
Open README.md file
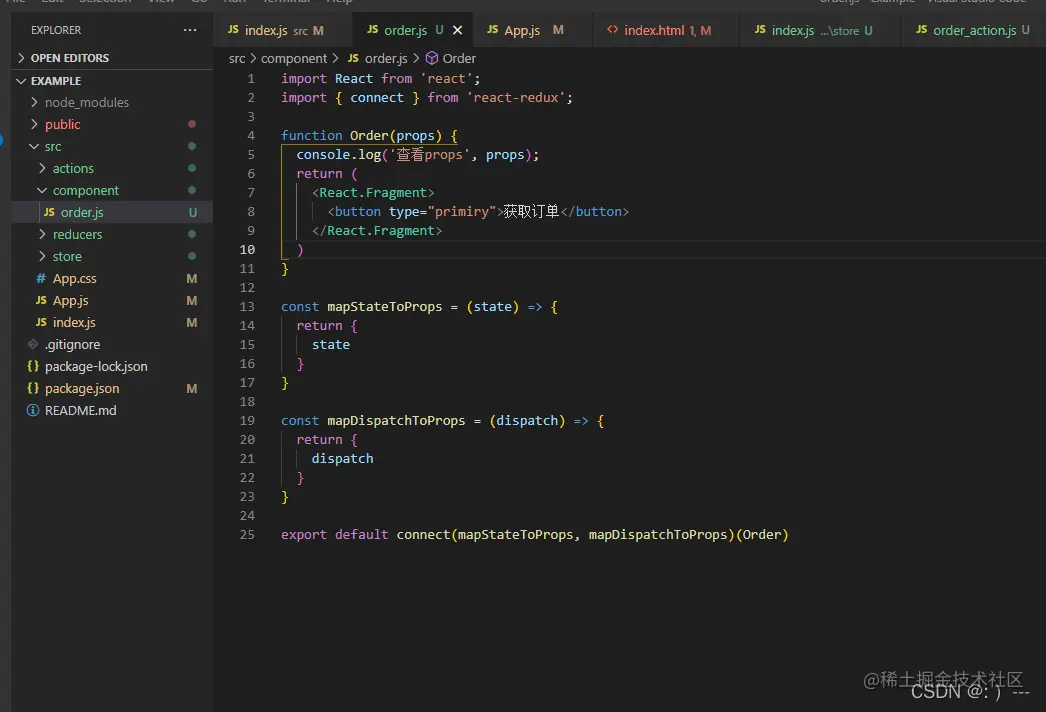pyautogui.click(x=112, y=411)
